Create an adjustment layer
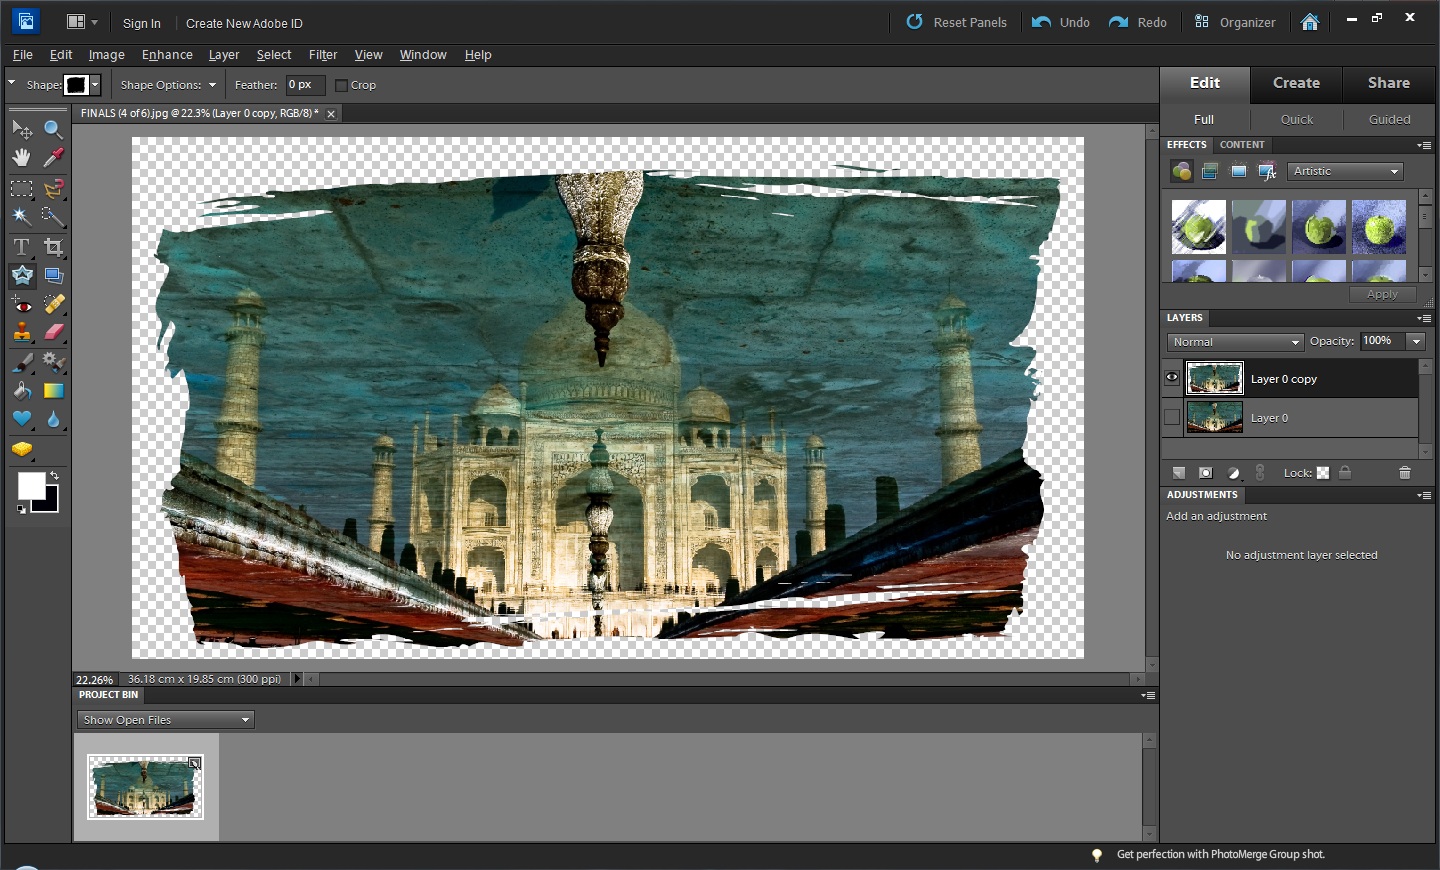Screen dimensions: 1440x870 [x=1233, y=473]
